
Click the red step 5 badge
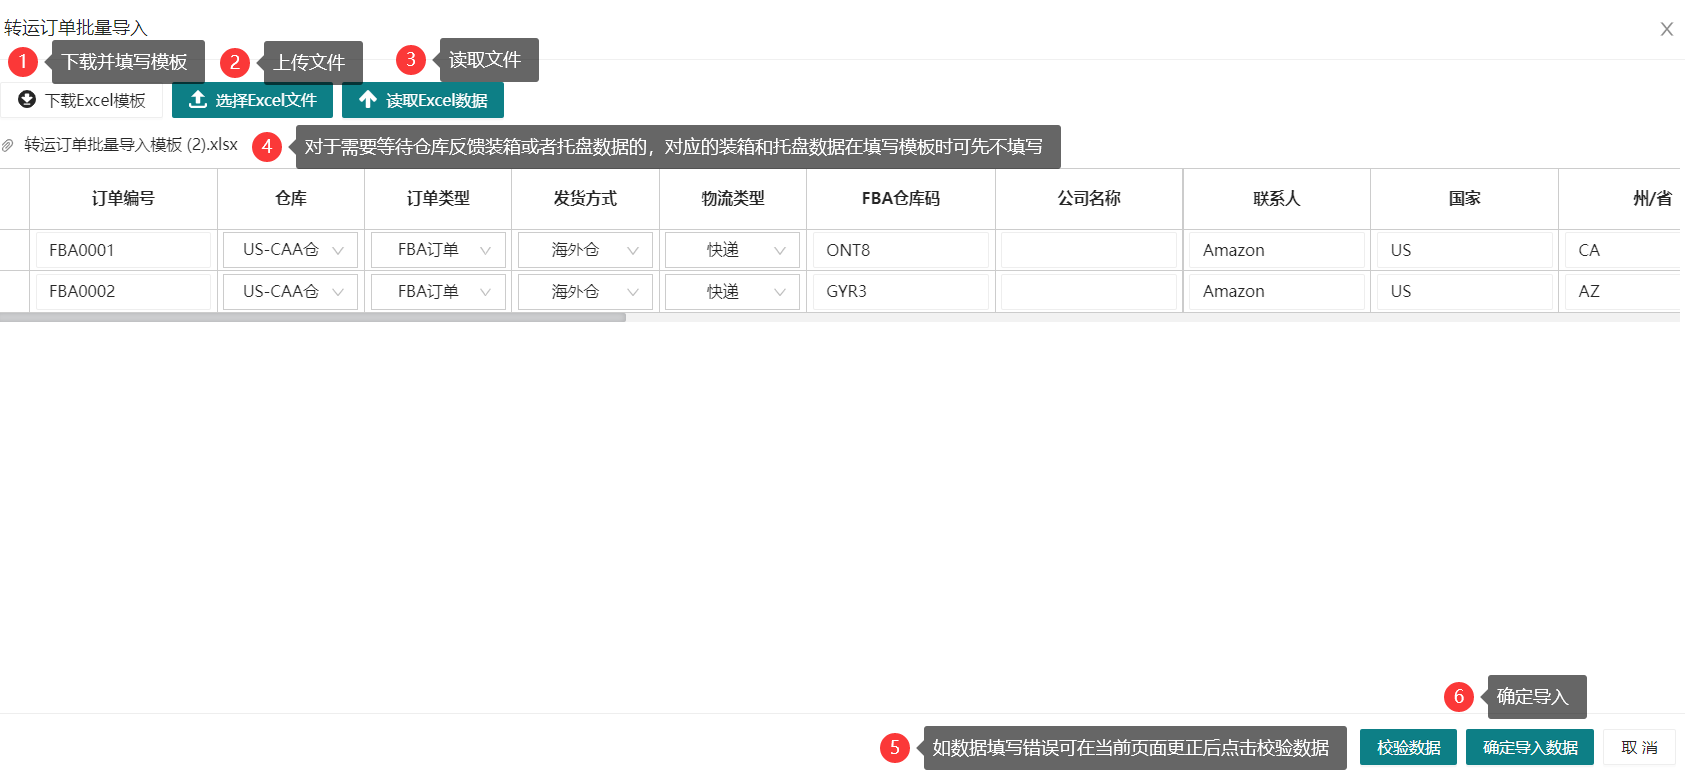point(895,748)
